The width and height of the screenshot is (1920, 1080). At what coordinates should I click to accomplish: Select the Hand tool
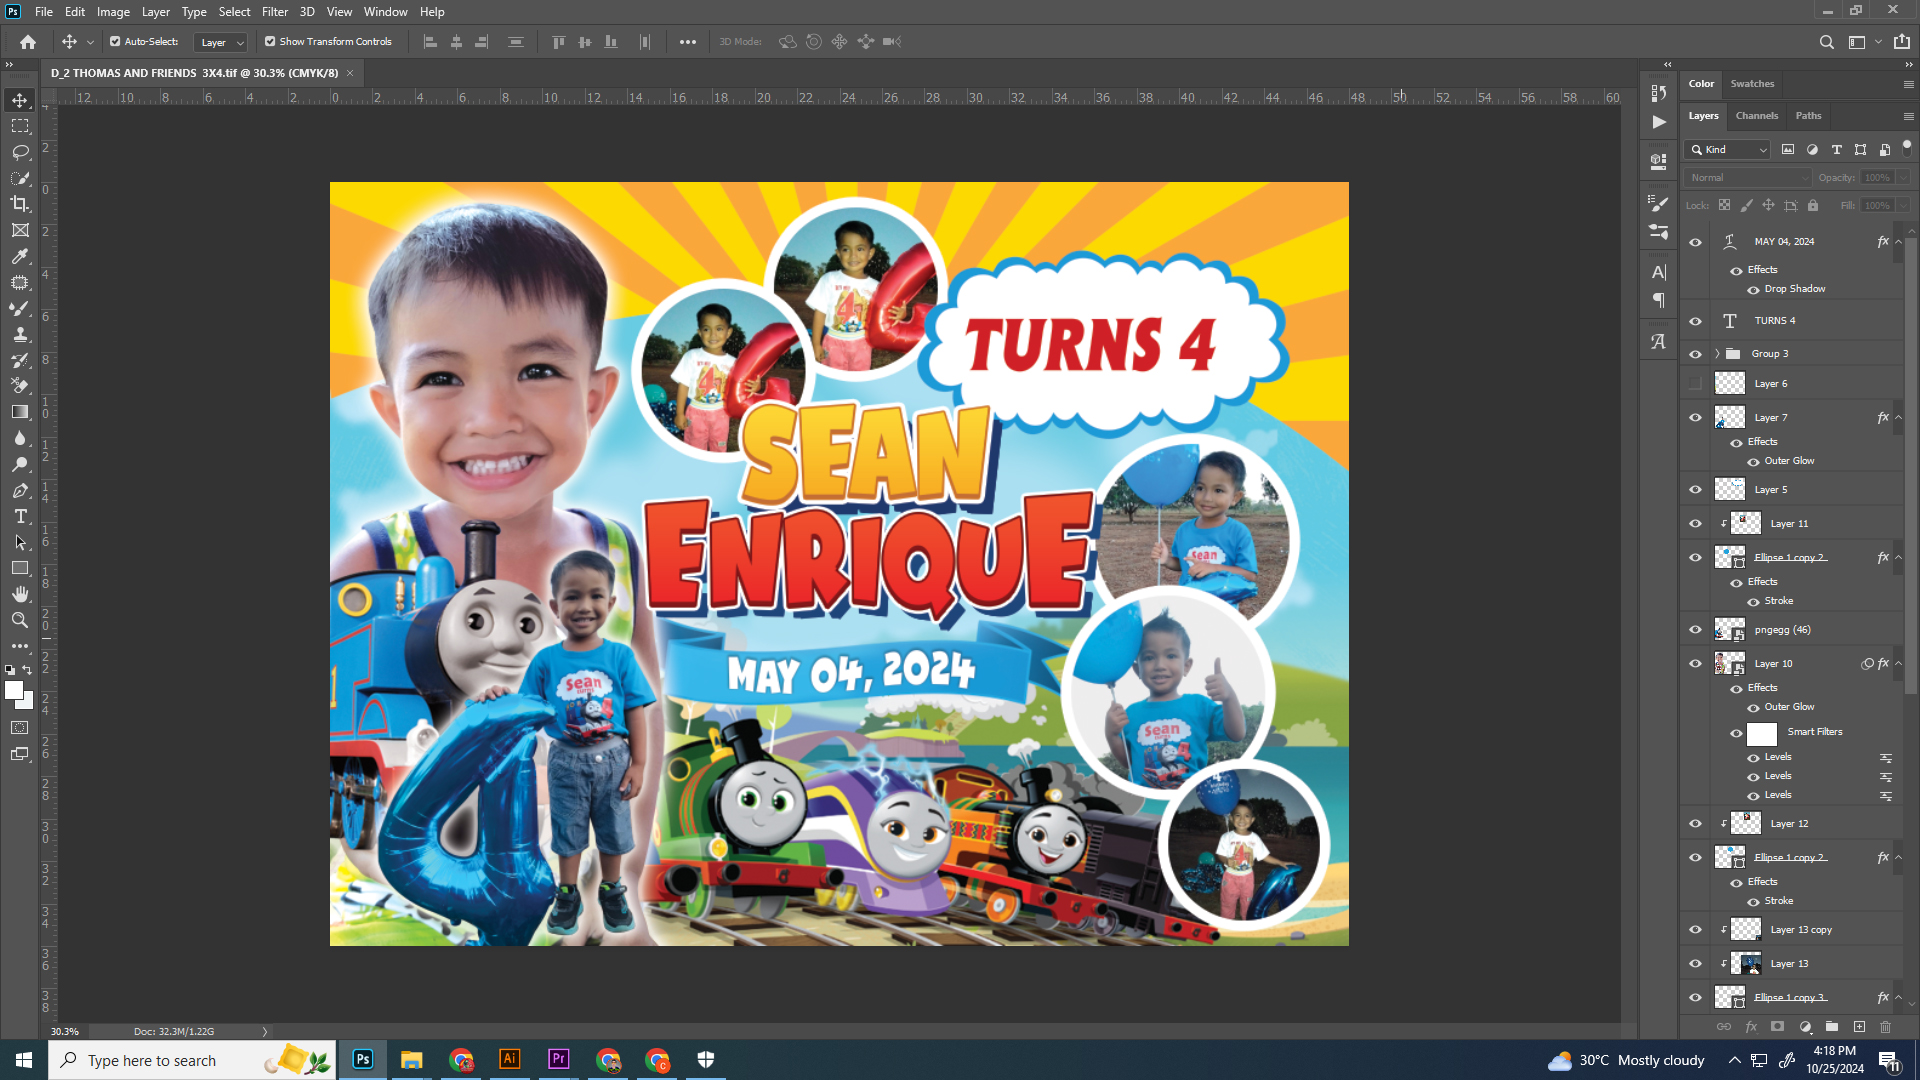pyautogui.click(x=20, y=594)
